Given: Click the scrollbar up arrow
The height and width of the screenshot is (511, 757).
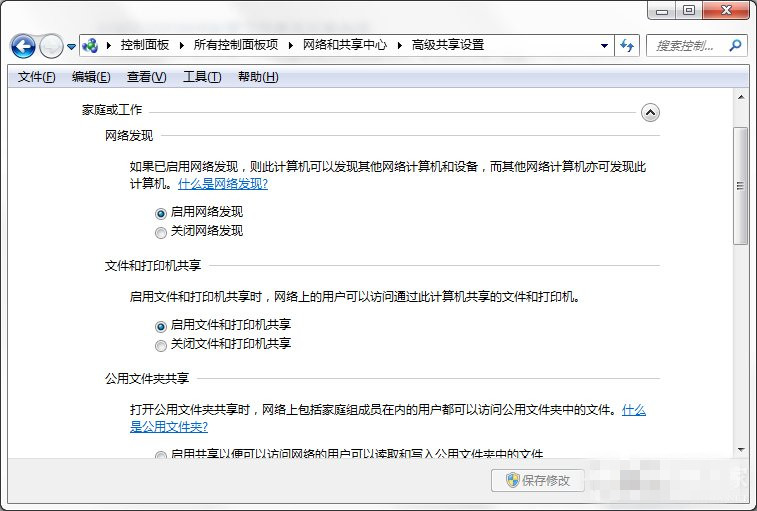Looking at the screenshot, I should click(x=741, y=98).
